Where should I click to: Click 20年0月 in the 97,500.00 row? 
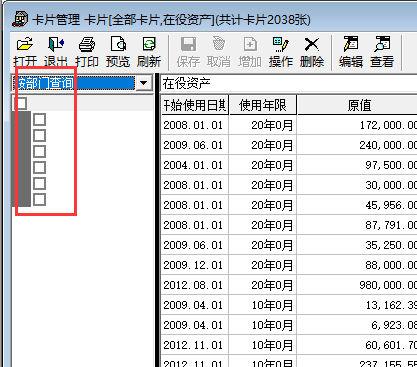click(x=263, y=165)
